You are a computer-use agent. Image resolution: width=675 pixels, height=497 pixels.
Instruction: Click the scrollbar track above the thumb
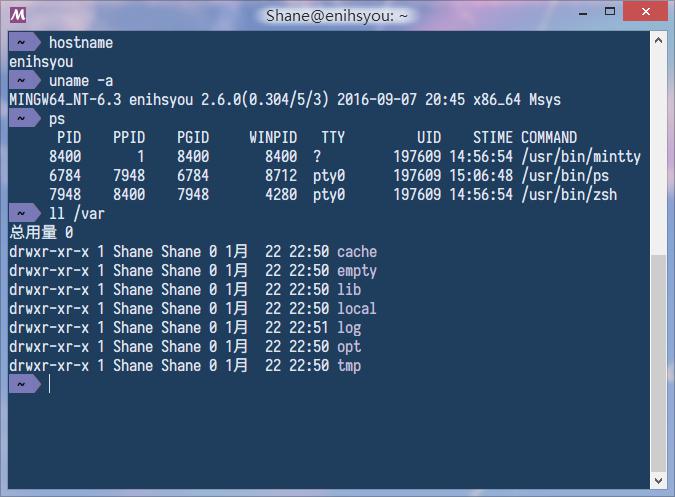pos(658,150)
